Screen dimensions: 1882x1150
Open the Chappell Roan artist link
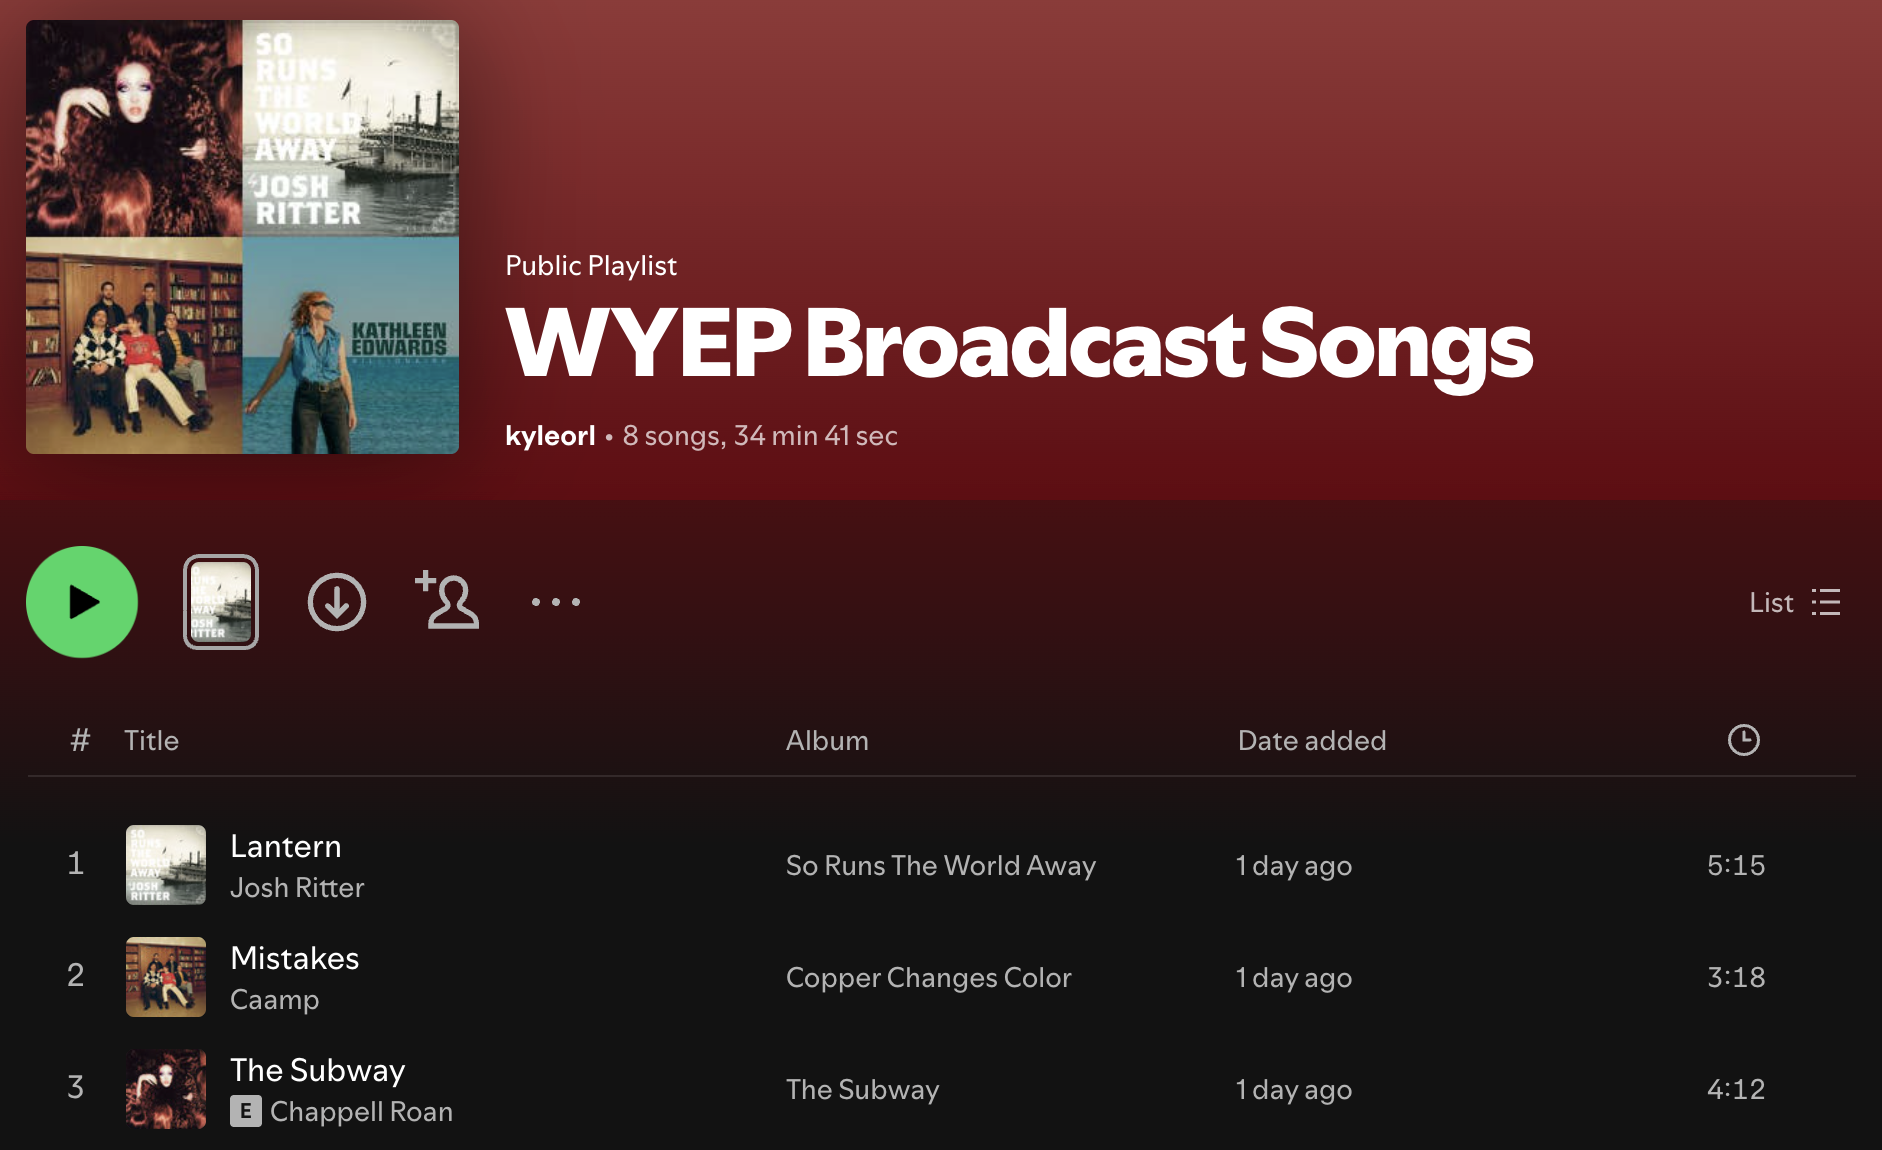click(x=362, y=1112)
